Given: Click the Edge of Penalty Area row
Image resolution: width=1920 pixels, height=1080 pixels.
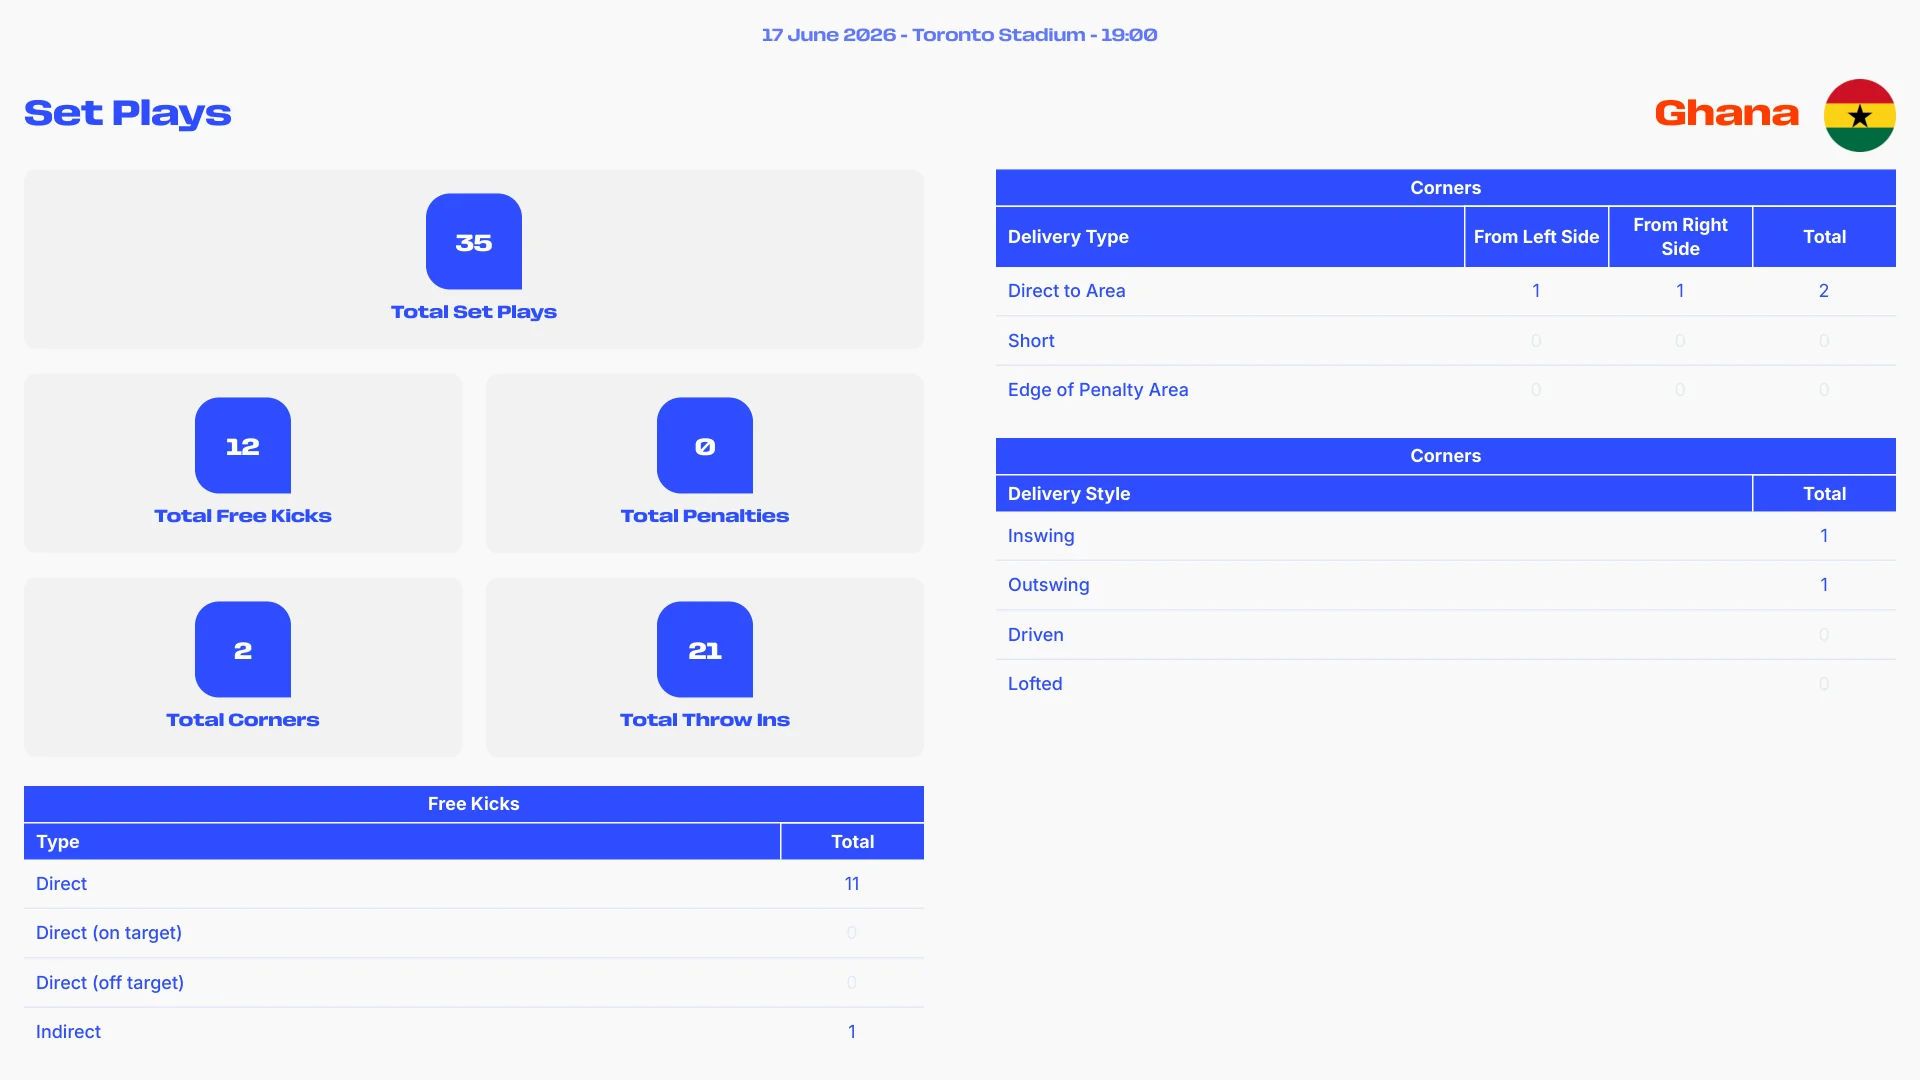Looking at the screenshot, I should 1446,390.
